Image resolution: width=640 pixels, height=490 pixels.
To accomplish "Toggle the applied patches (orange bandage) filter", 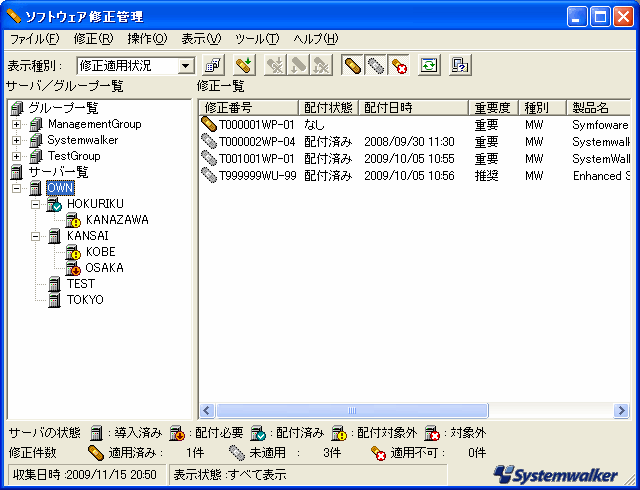I will pos(353,65).
